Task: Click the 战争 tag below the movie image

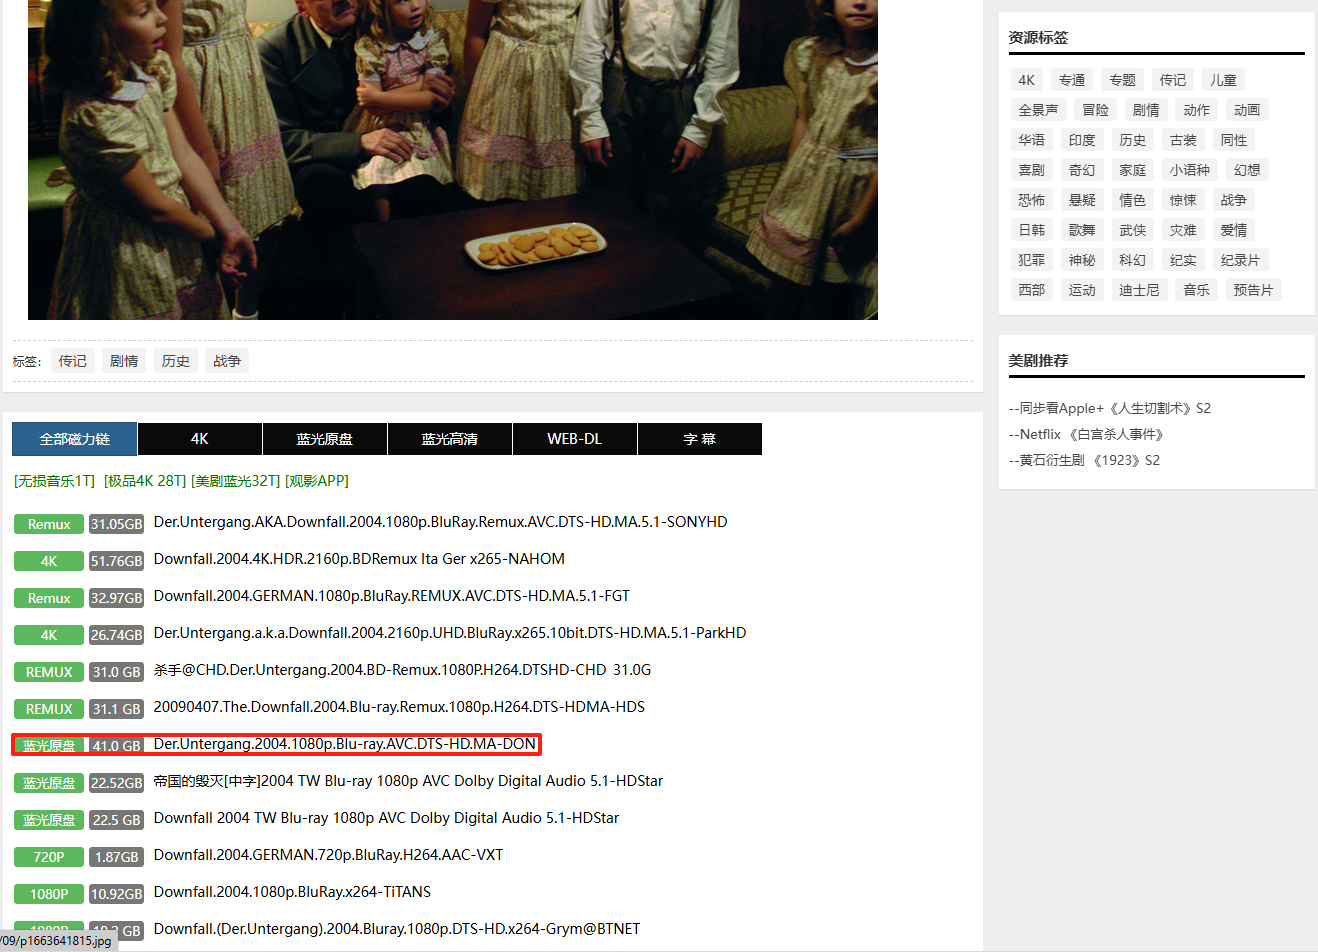Action: pyautogui.click(x=227, y=361)
